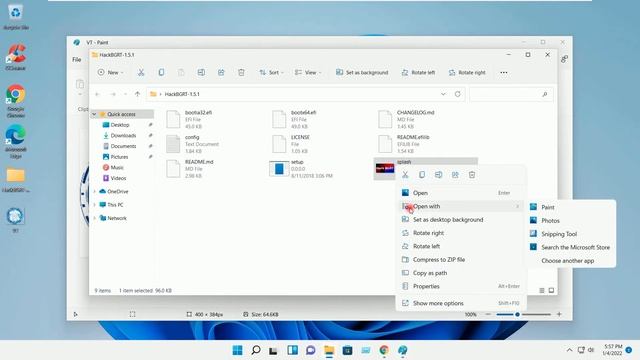Viewport: 640px width, 360px height.
Task: Click the Up one level arrow
Action: click(x=138, y=94)
